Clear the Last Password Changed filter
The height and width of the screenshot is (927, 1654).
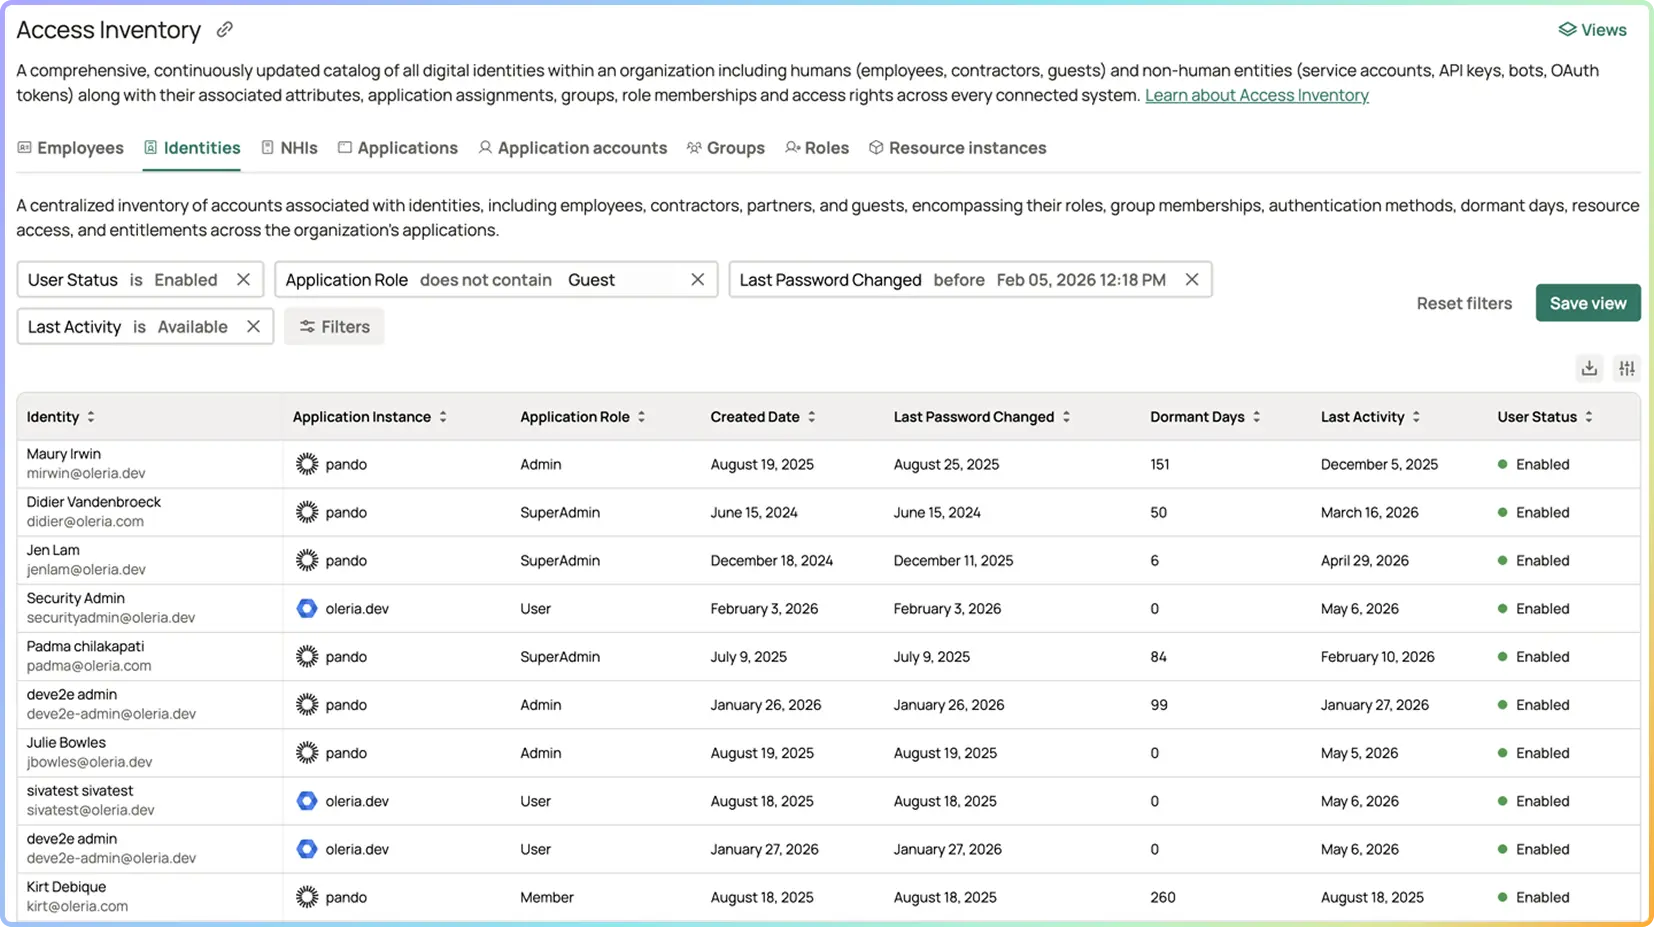pyautogui.click(x=1192, y=280)
